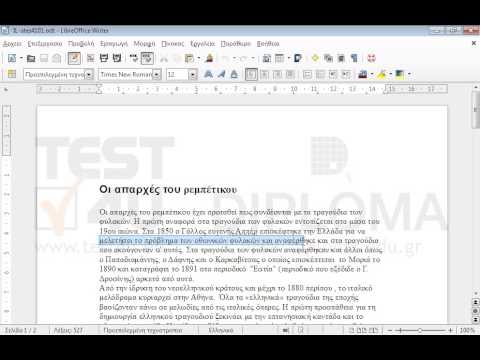Select Justified alignment
The width and height of the screenshot is (480, 360).
pos(290,74)
